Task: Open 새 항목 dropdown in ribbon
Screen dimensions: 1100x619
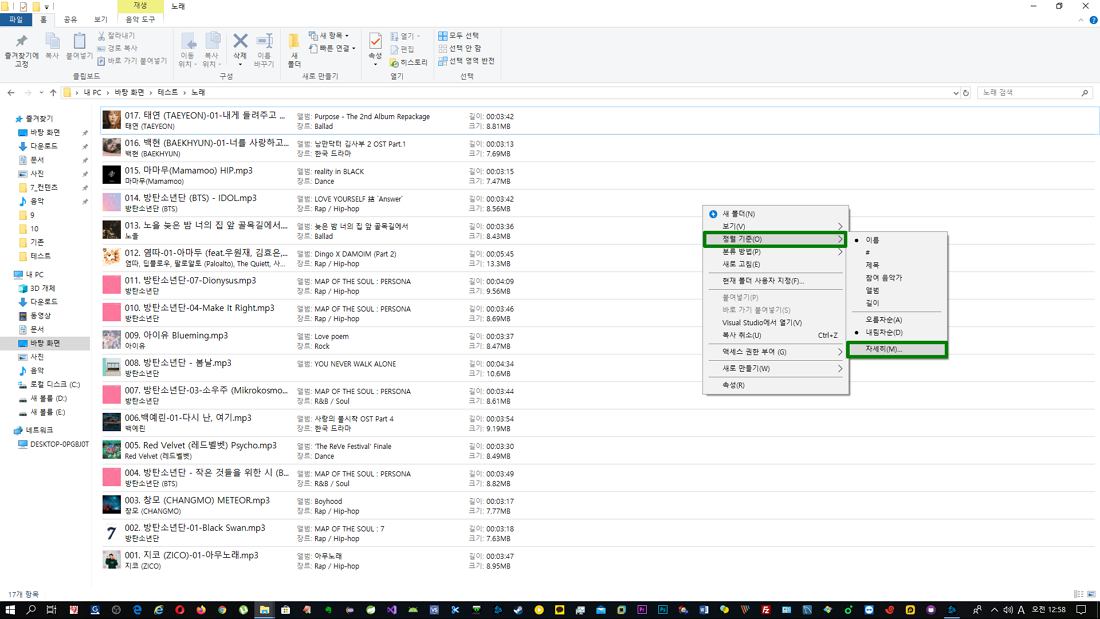Action: point(328,36)
